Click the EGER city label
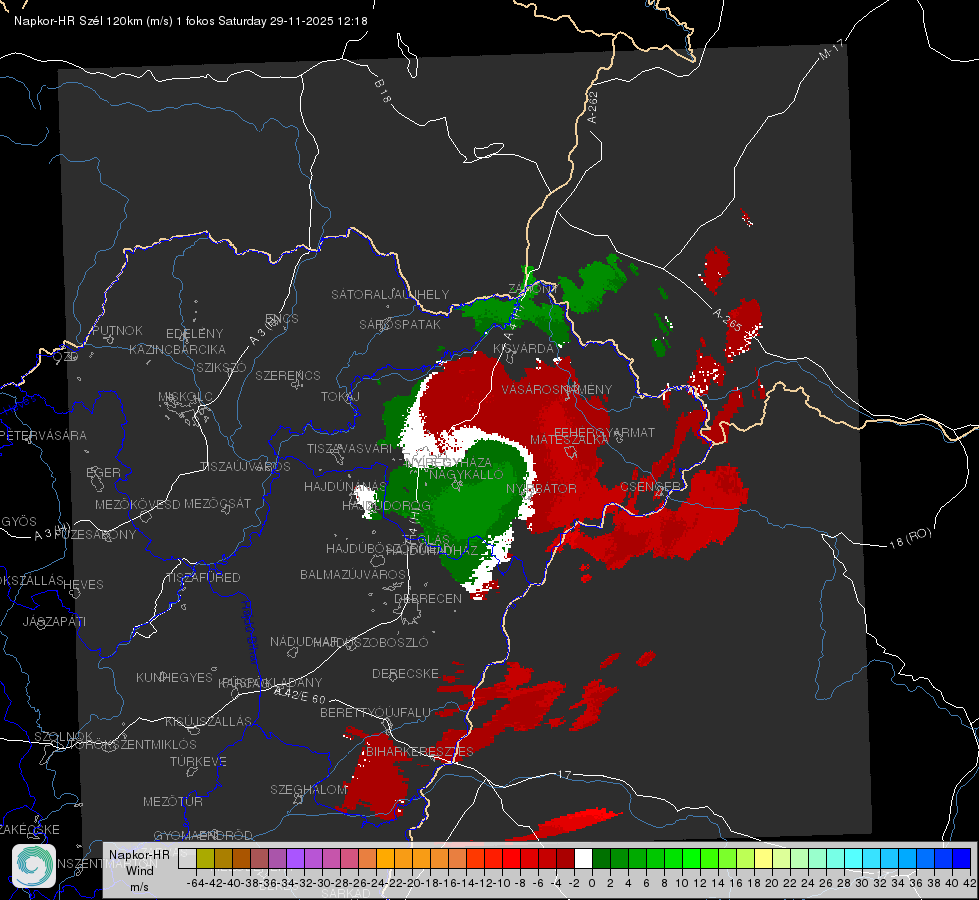 (x=103, y=472)
